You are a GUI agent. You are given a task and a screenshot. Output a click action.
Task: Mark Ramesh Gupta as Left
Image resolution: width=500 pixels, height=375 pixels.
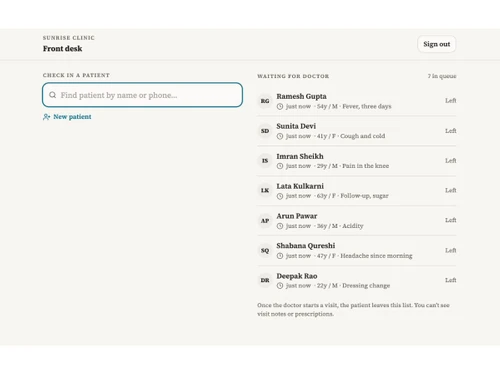tap(451, 100)
